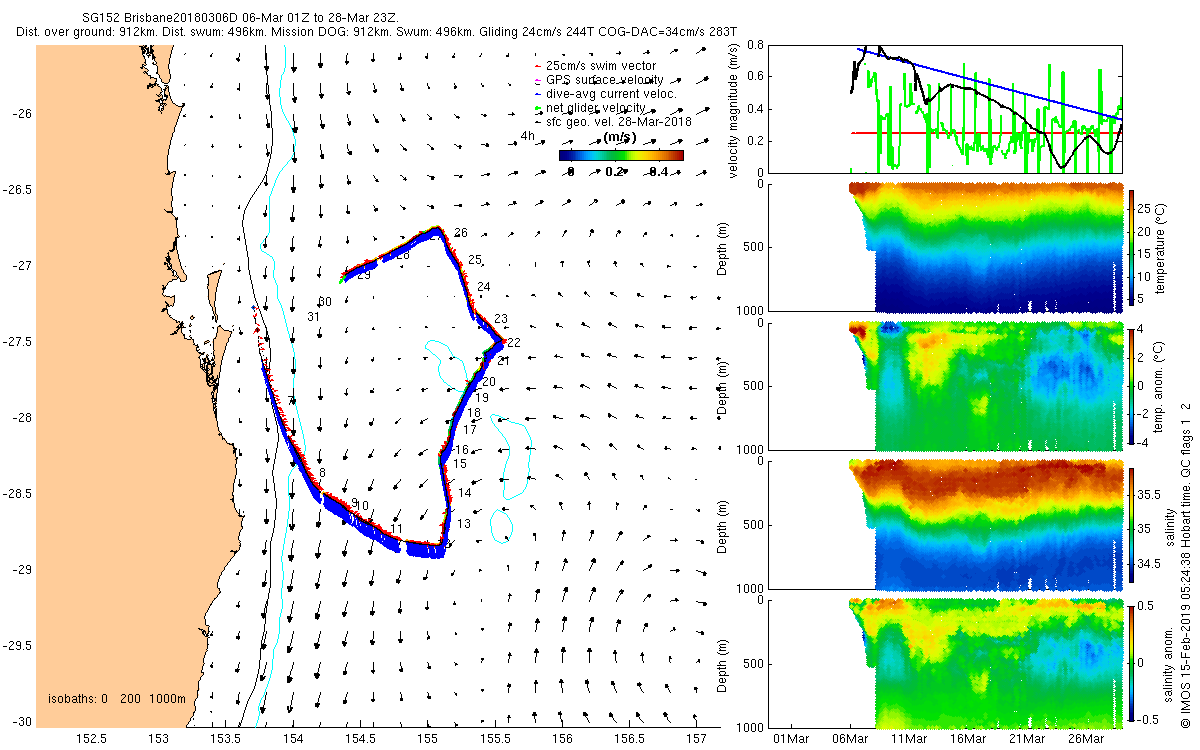Screen dimensions: 1200x750
Task: Click day marker 26 on glider track
Action: pos(461,233)
